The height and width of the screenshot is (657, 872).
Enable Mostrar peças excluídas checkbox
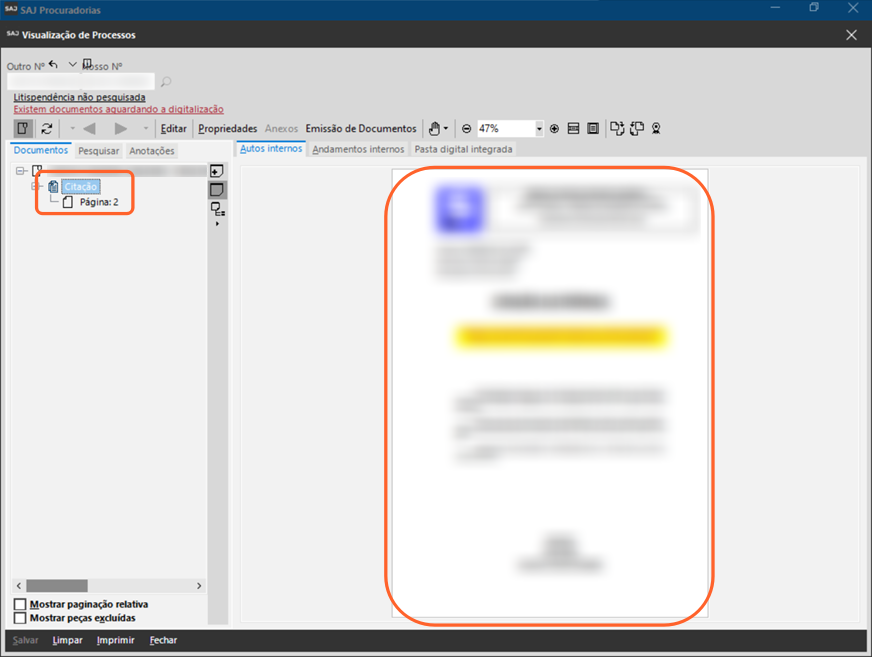21,618
